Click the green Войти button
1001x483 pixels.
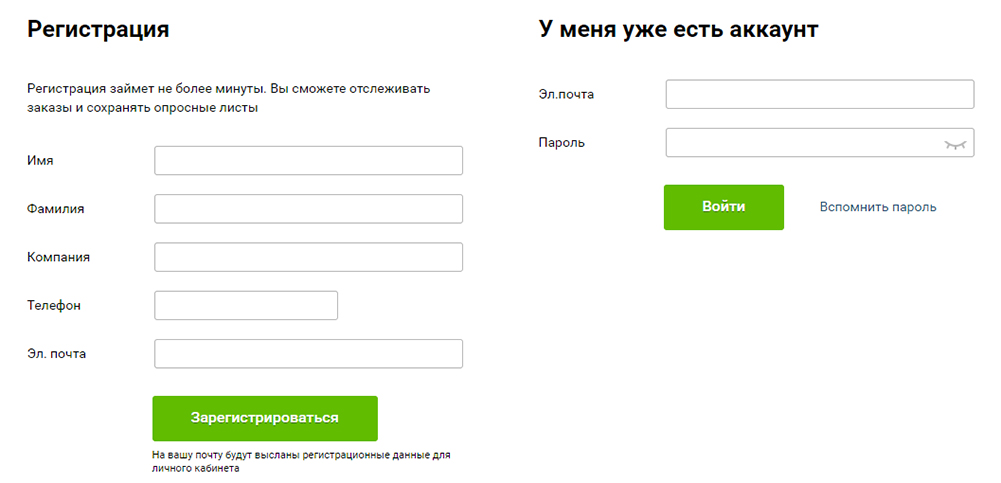[724, 207]
